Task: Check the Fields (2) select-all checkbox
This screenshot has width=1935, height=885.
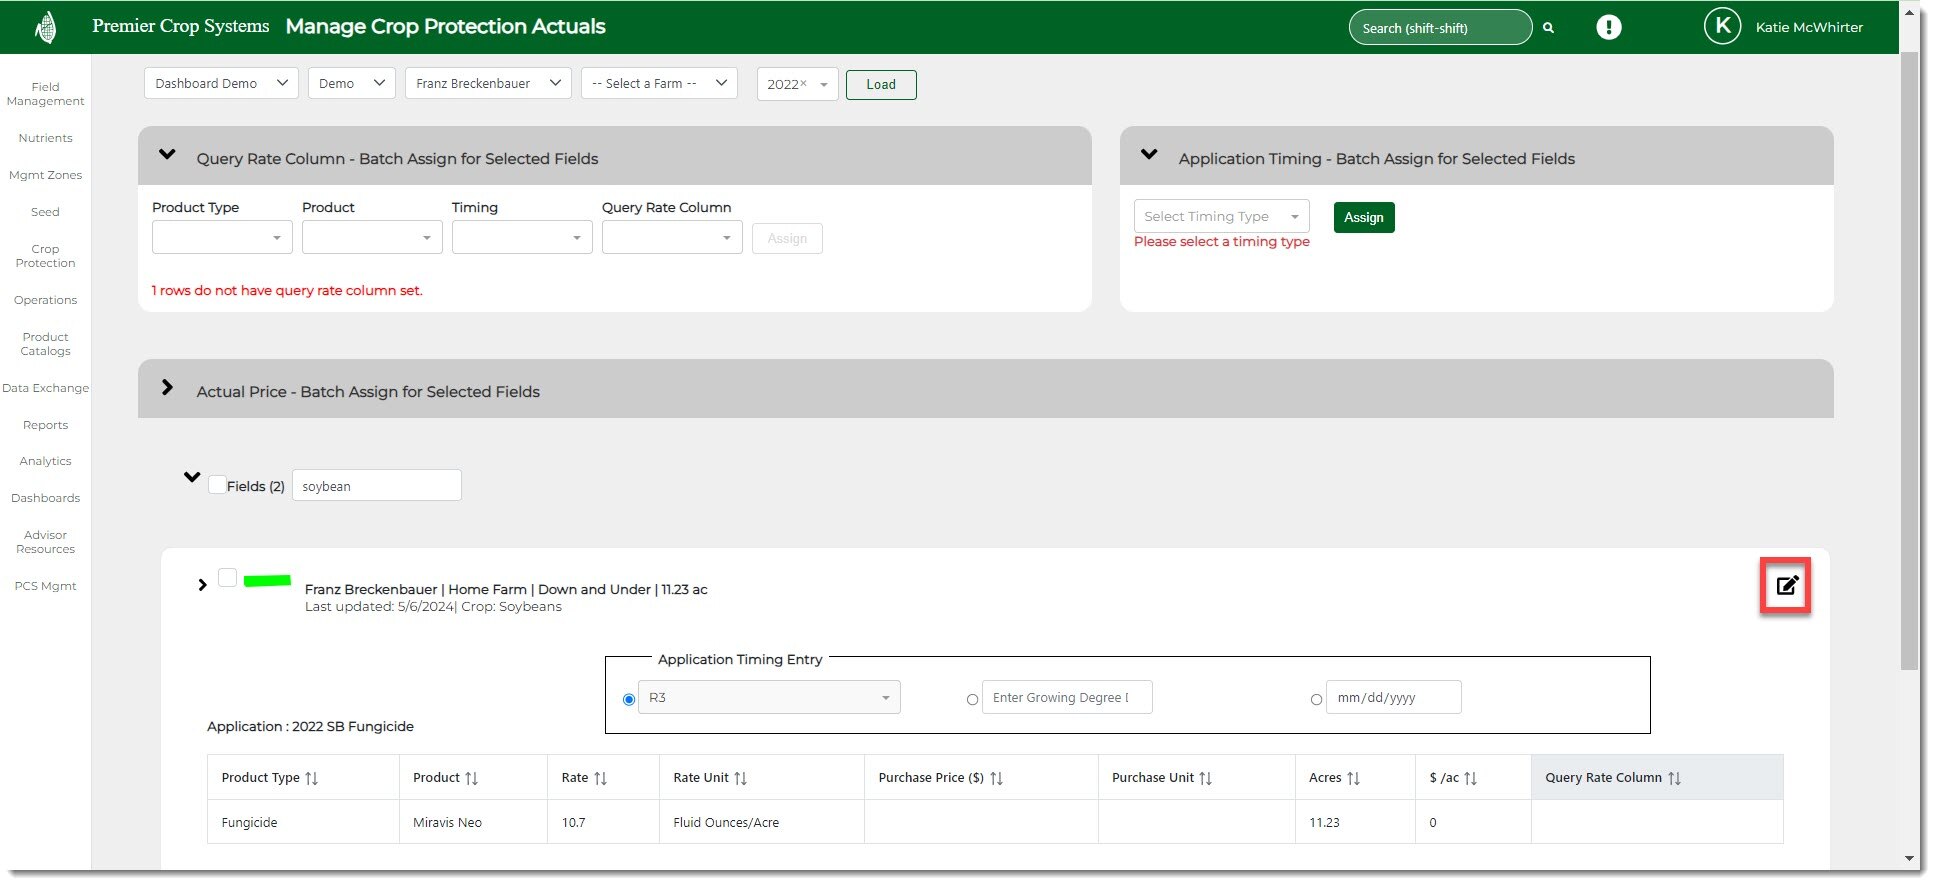Action: click(x=217, y=485)
